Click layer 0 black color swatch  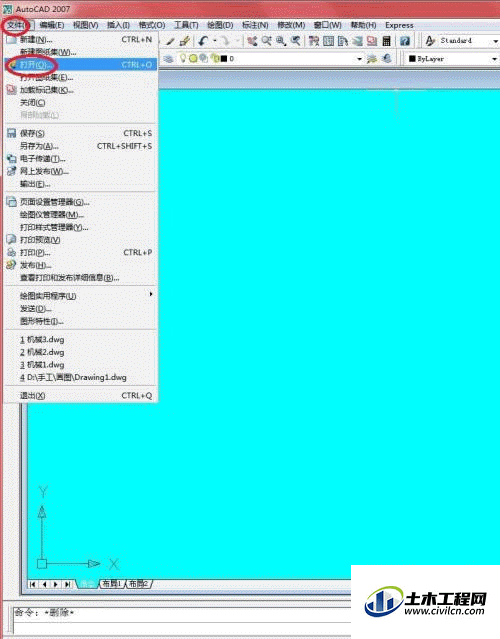pyautogui.click(x=223, y=59)
